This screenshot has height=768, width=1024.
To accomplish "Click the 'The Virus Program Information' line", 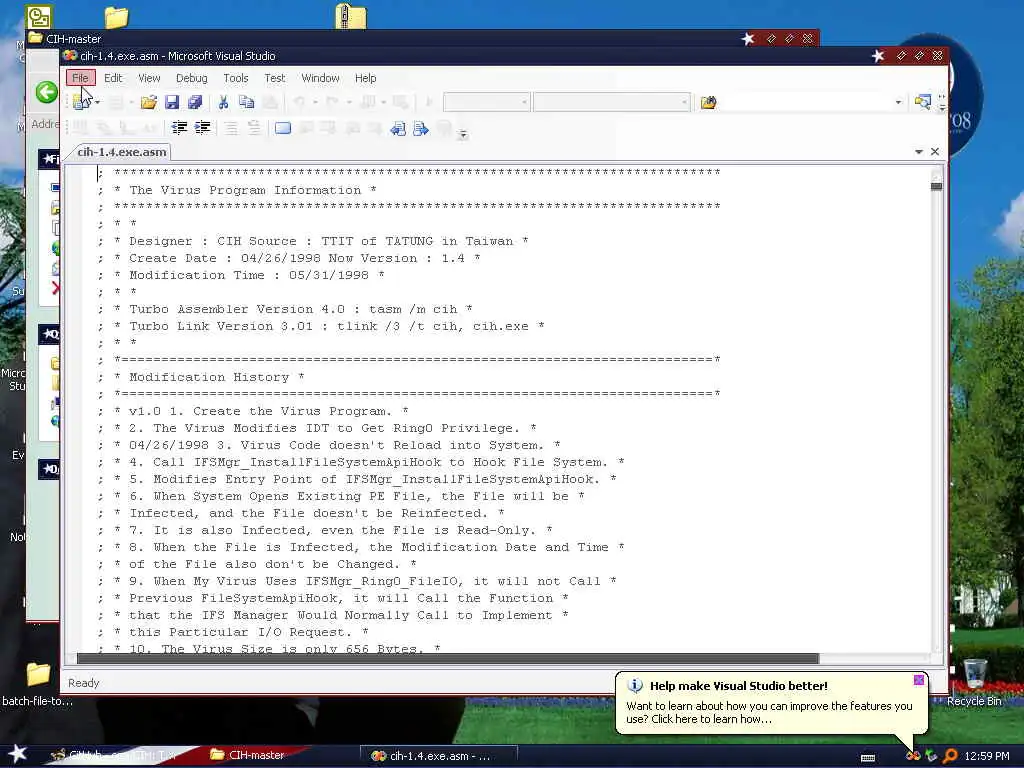I will point(245,190).
